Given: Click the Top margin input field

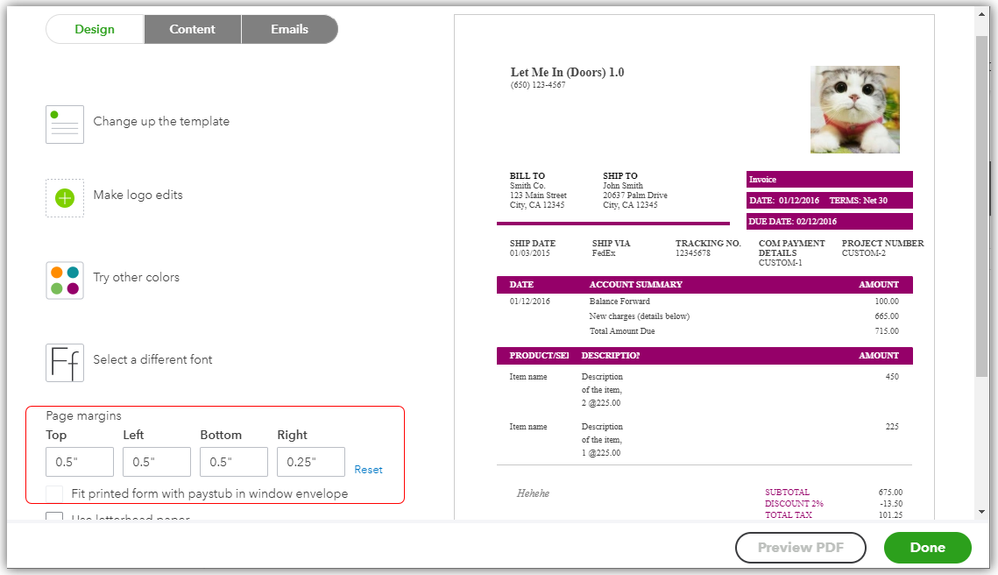Looking at the screenshot, I should point(80,462).
